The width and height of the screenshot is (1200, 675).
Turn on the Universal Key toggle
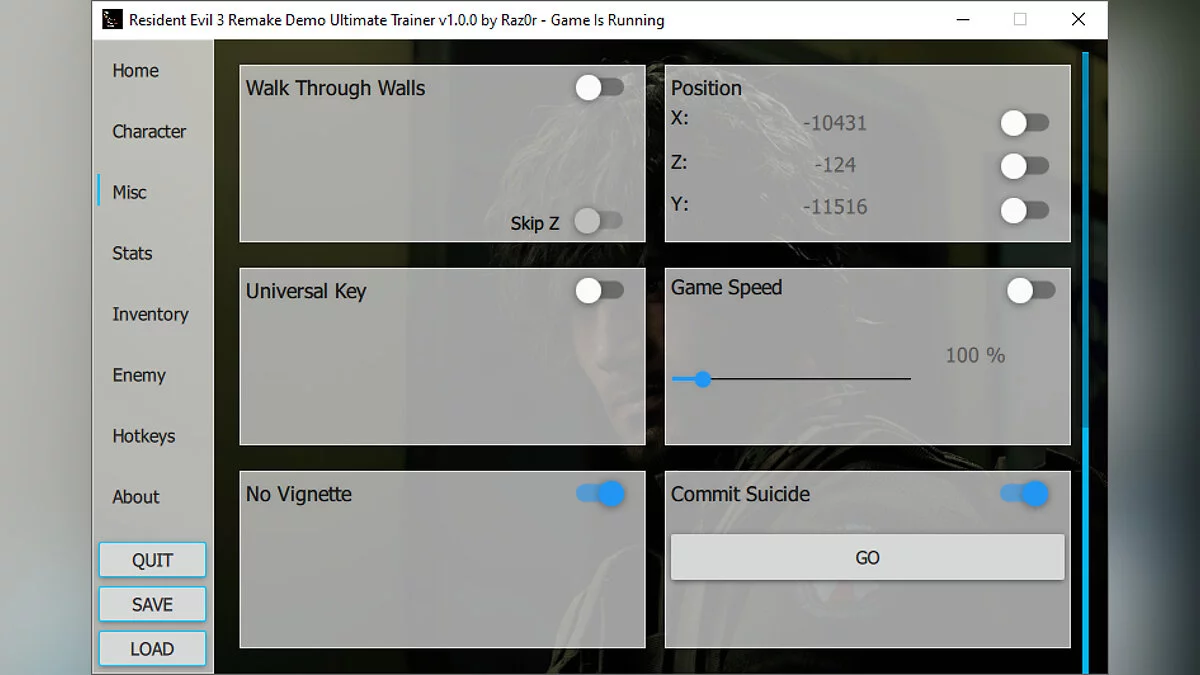(x=600, y=291)
